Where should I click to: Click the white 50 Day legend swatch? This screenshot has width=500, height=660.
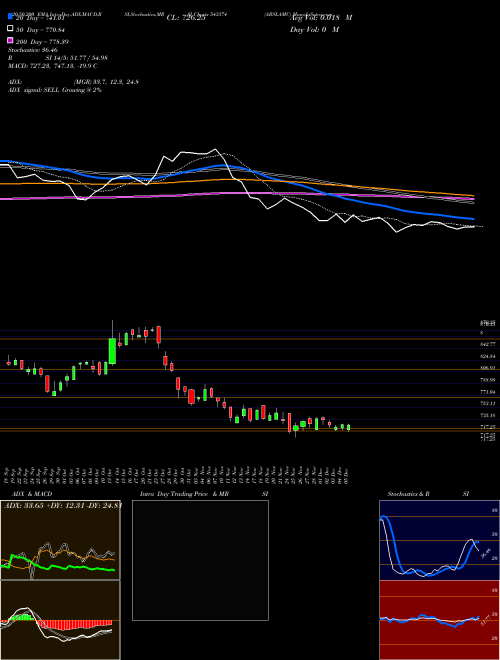tap(10, 29)
